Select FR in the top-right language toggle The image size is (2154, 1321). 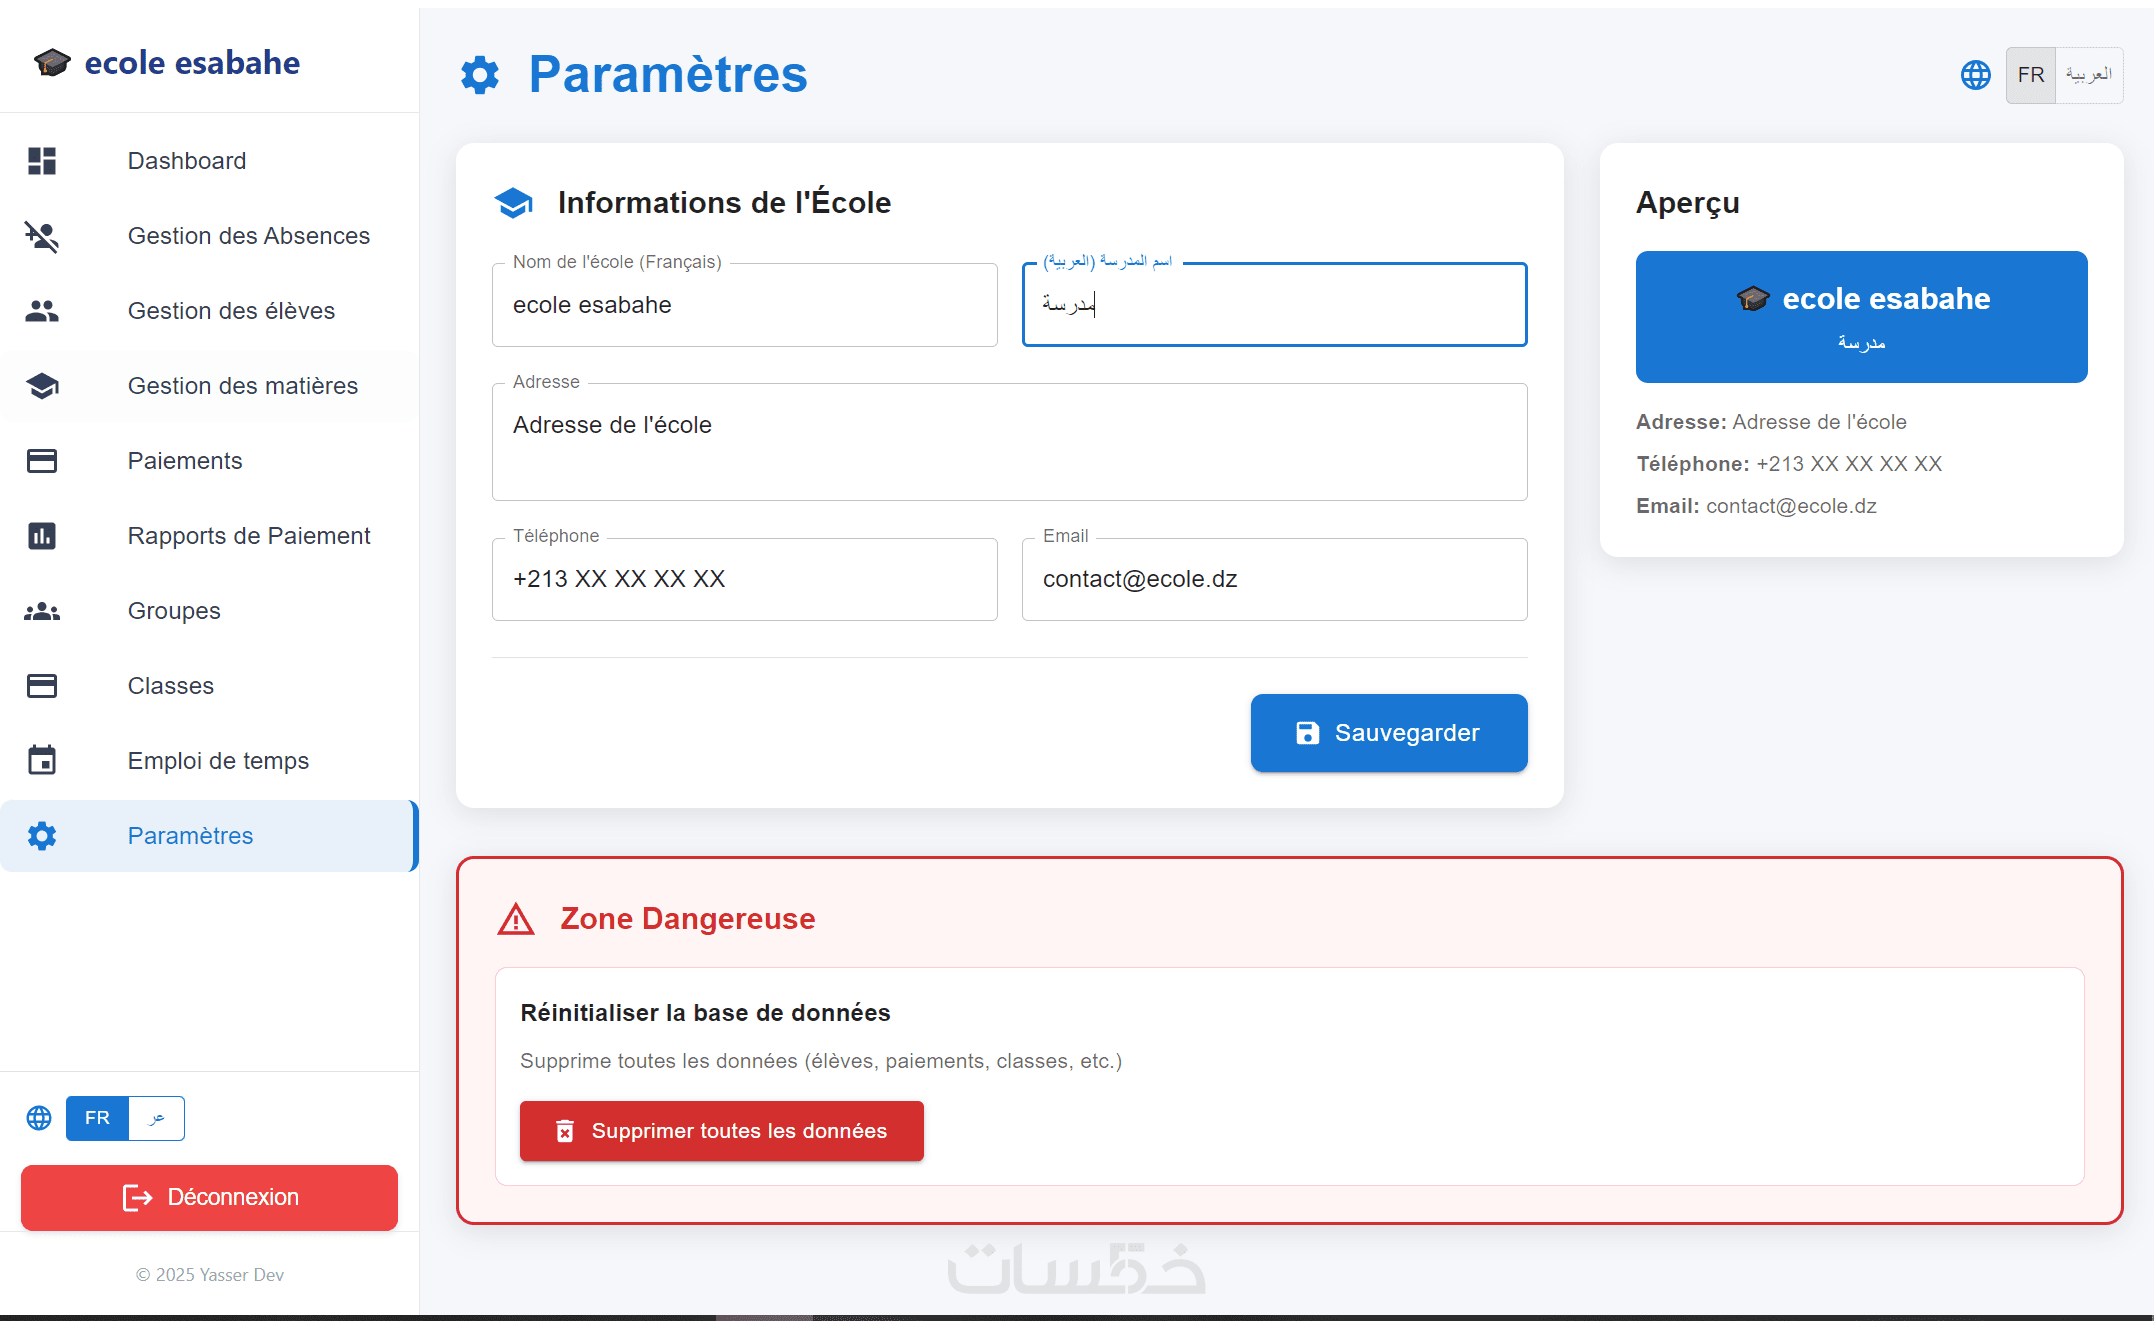[x=2030, y=75]
